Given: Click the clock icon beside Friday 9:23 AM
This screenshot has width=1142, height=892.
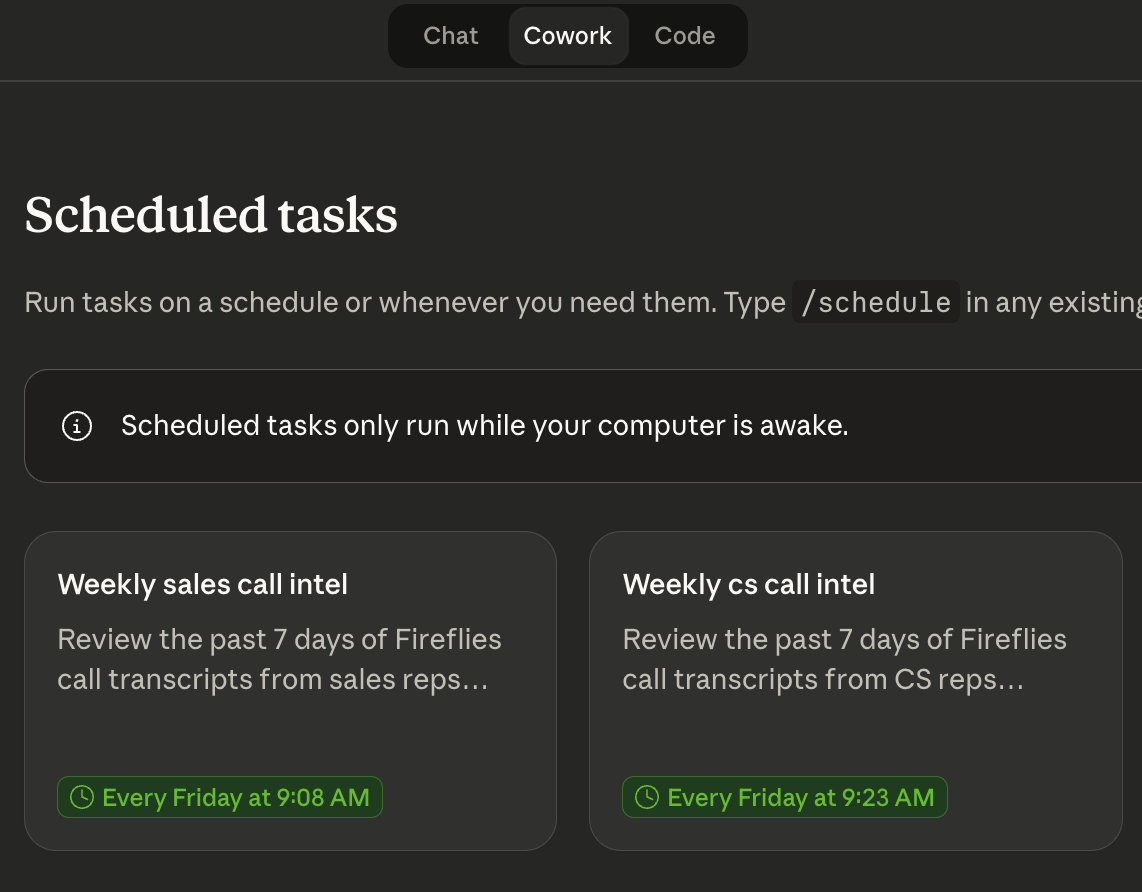Looking at the screenshot, I should point(647,797).
